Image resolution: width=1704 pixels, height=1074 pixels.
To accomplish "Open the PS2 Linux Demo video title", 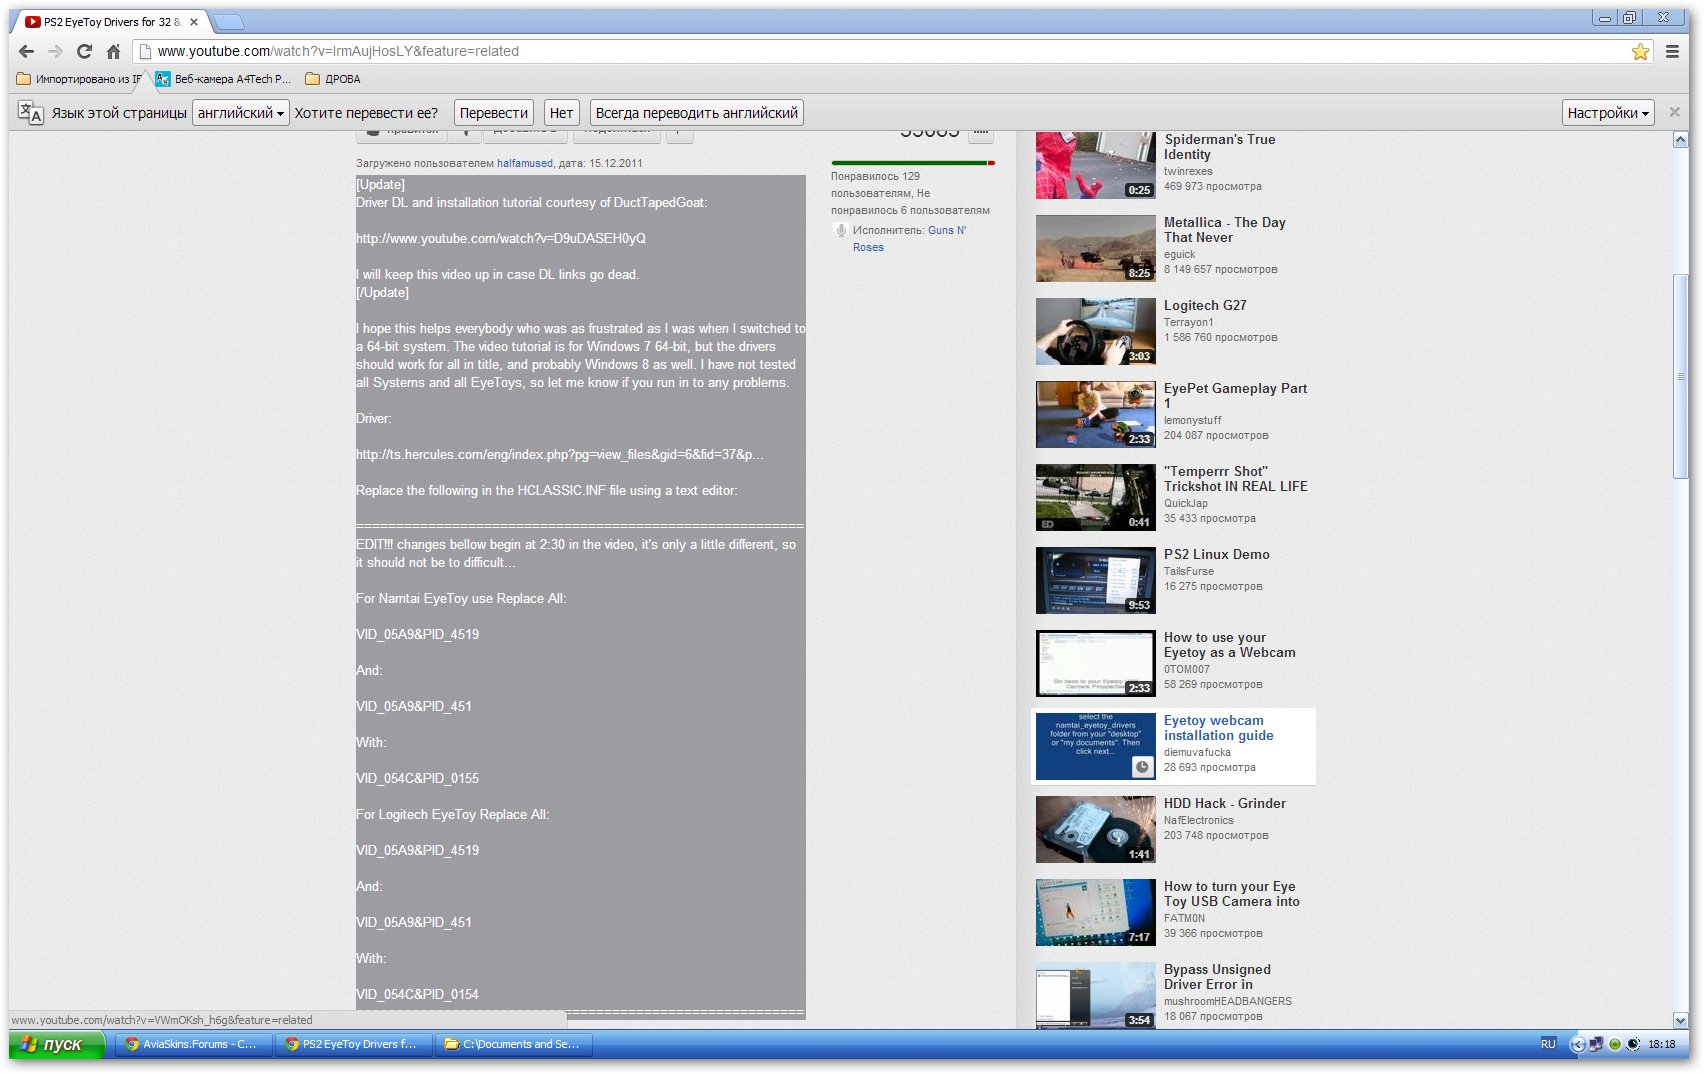I will pos(1217,554).
